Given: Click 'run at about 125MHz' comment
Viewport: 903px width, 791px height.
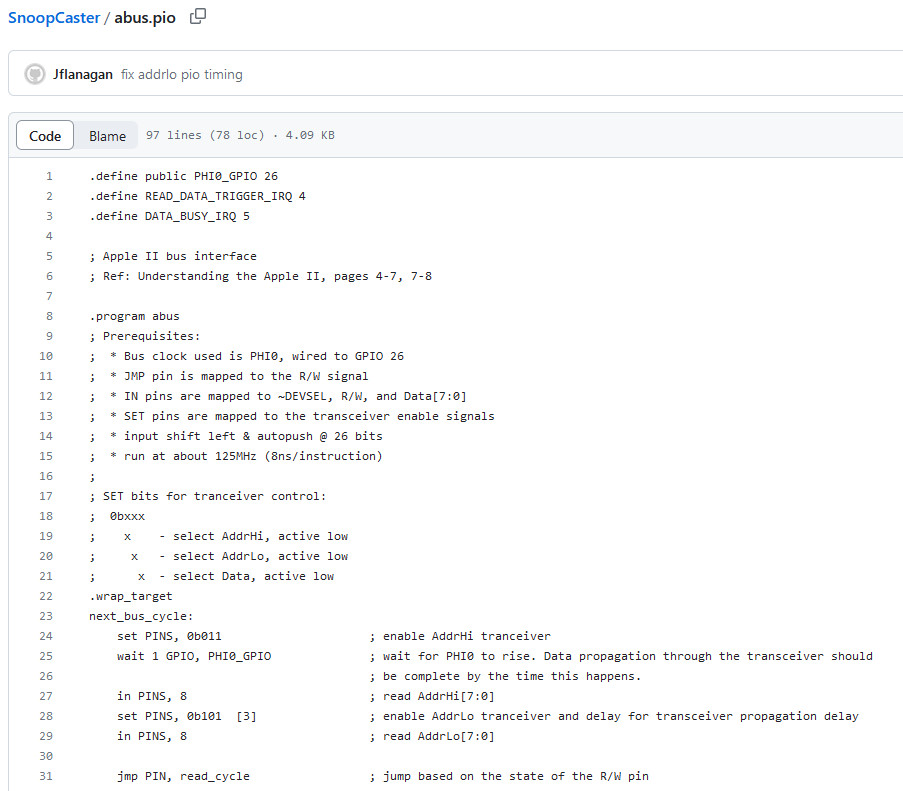Looking at the screenshot, I should (x=236, y=457).
